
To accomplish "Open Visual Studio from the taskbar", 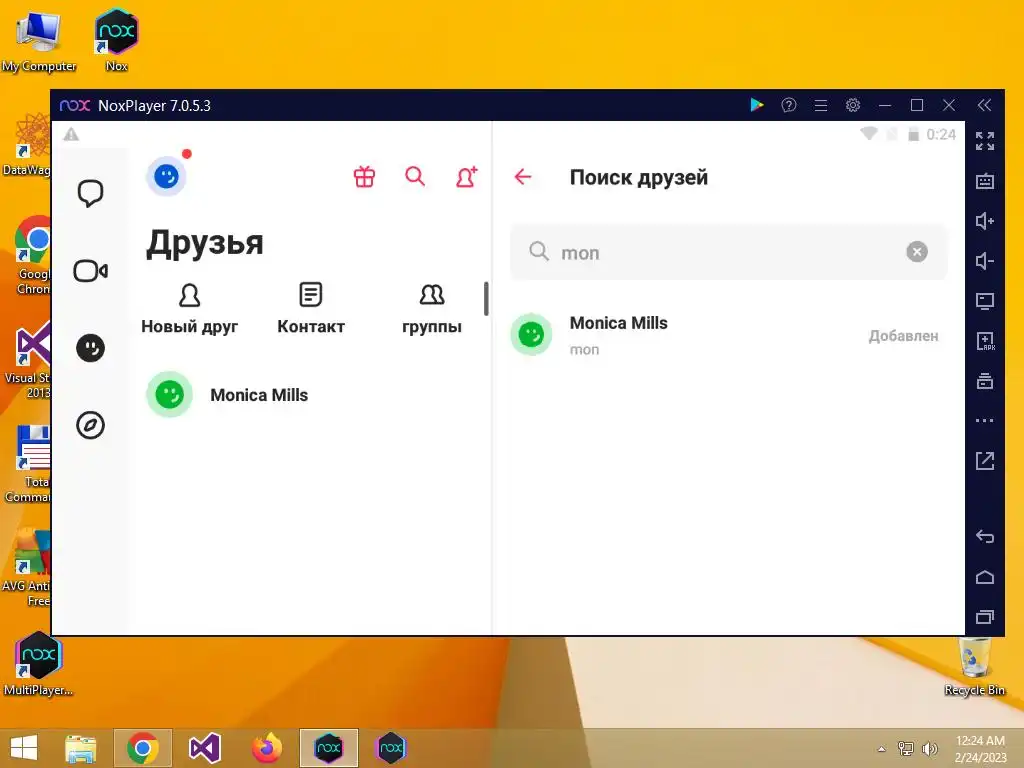I will pos(204,748).
